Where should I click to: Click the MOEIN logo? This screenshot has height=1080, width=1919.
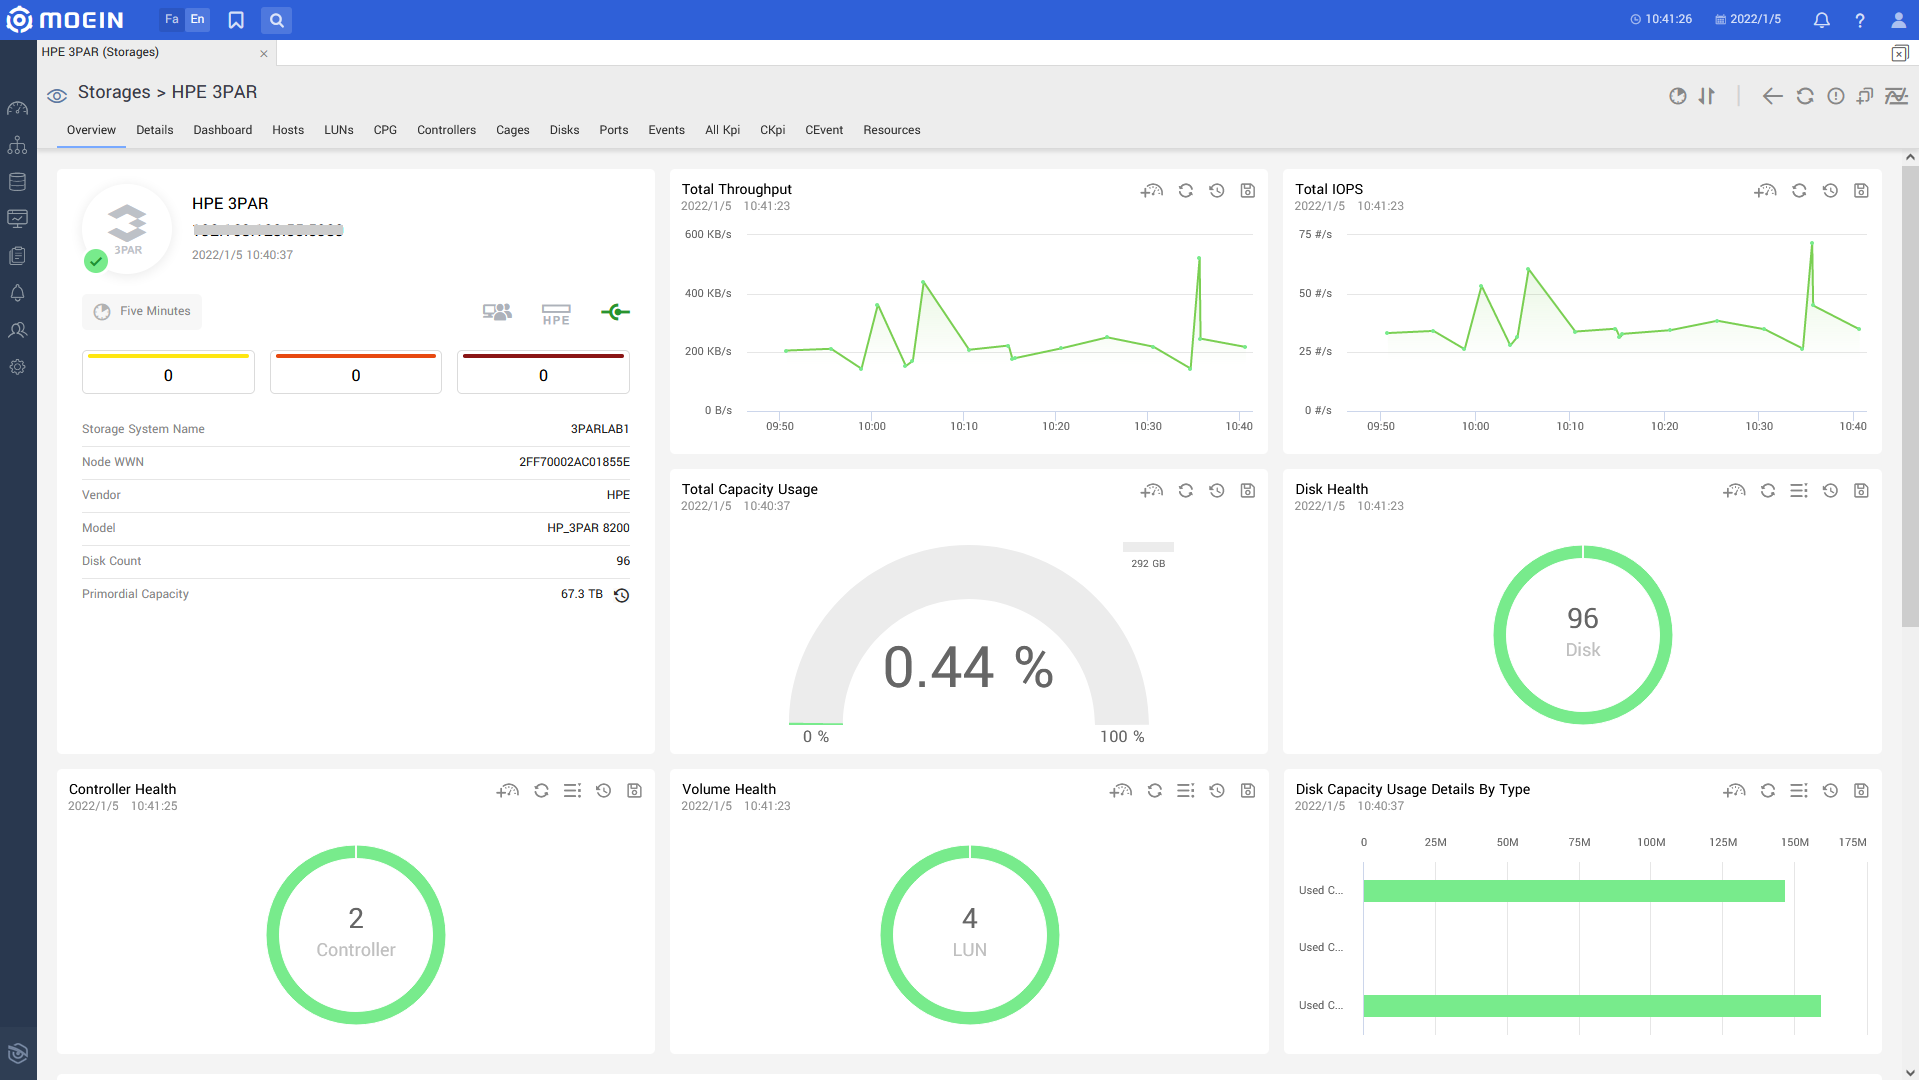tap(65, 20)
